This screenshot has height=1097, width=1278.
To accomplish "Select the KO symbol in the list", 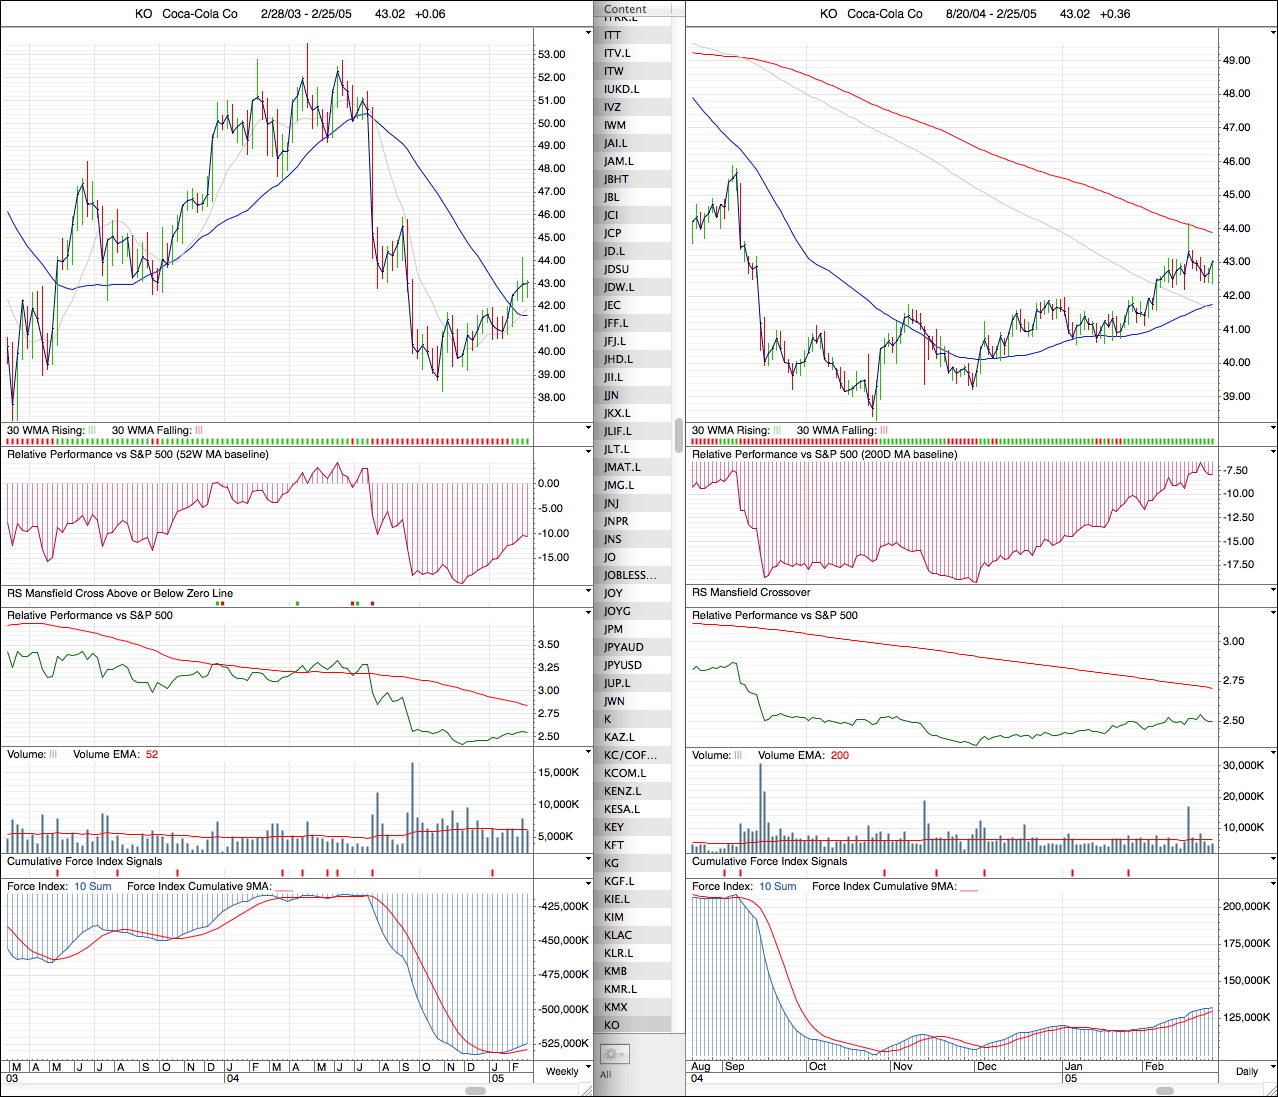I will click(x=612, y=1025).
